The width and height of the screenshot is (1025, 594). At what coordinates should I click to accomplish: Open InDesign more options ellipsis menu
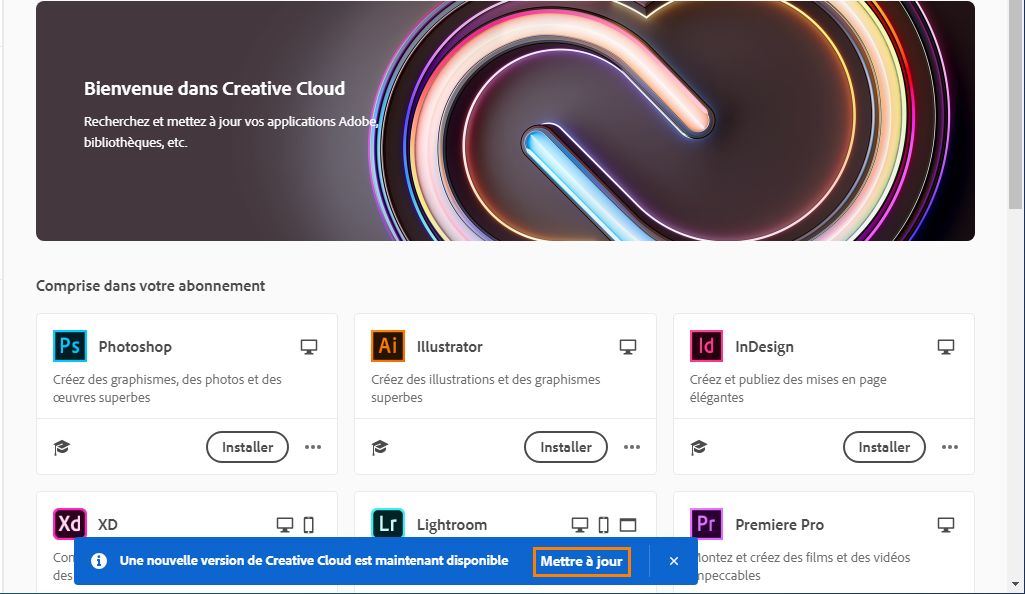tap(950, 447)
